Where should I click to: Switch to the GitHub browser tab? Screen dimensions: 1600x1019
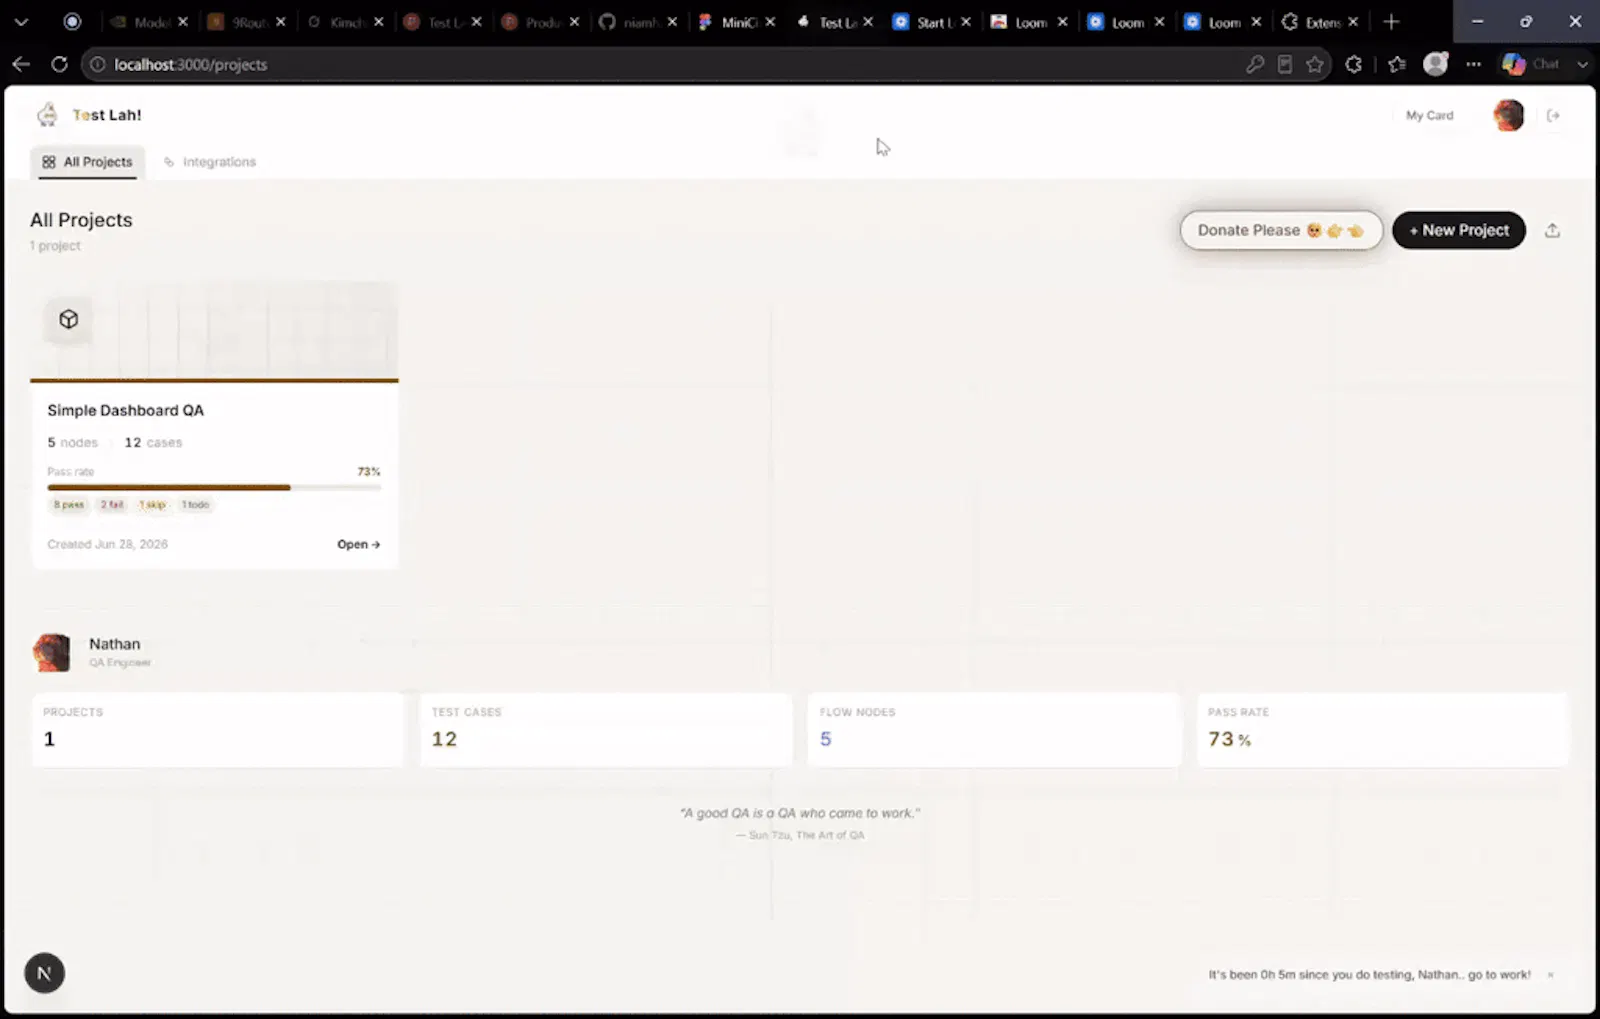coord(636,21)
